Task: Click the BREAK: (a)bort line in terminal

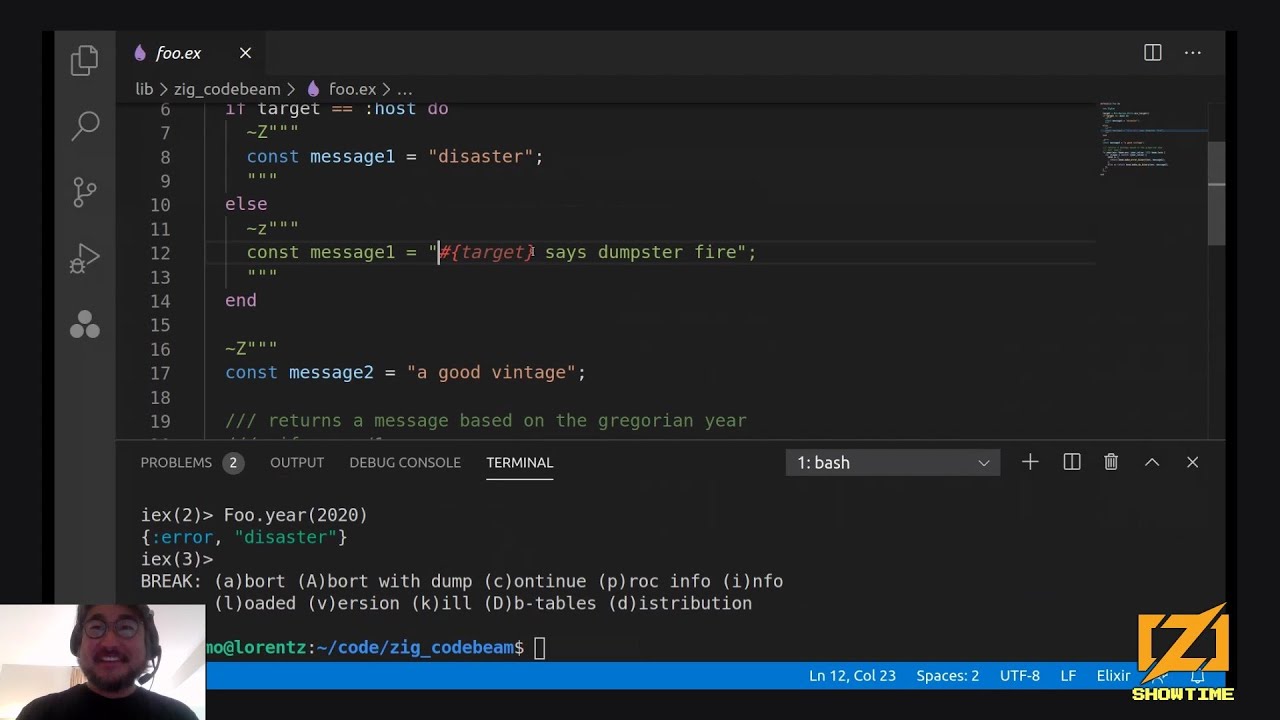Action: 462,581
